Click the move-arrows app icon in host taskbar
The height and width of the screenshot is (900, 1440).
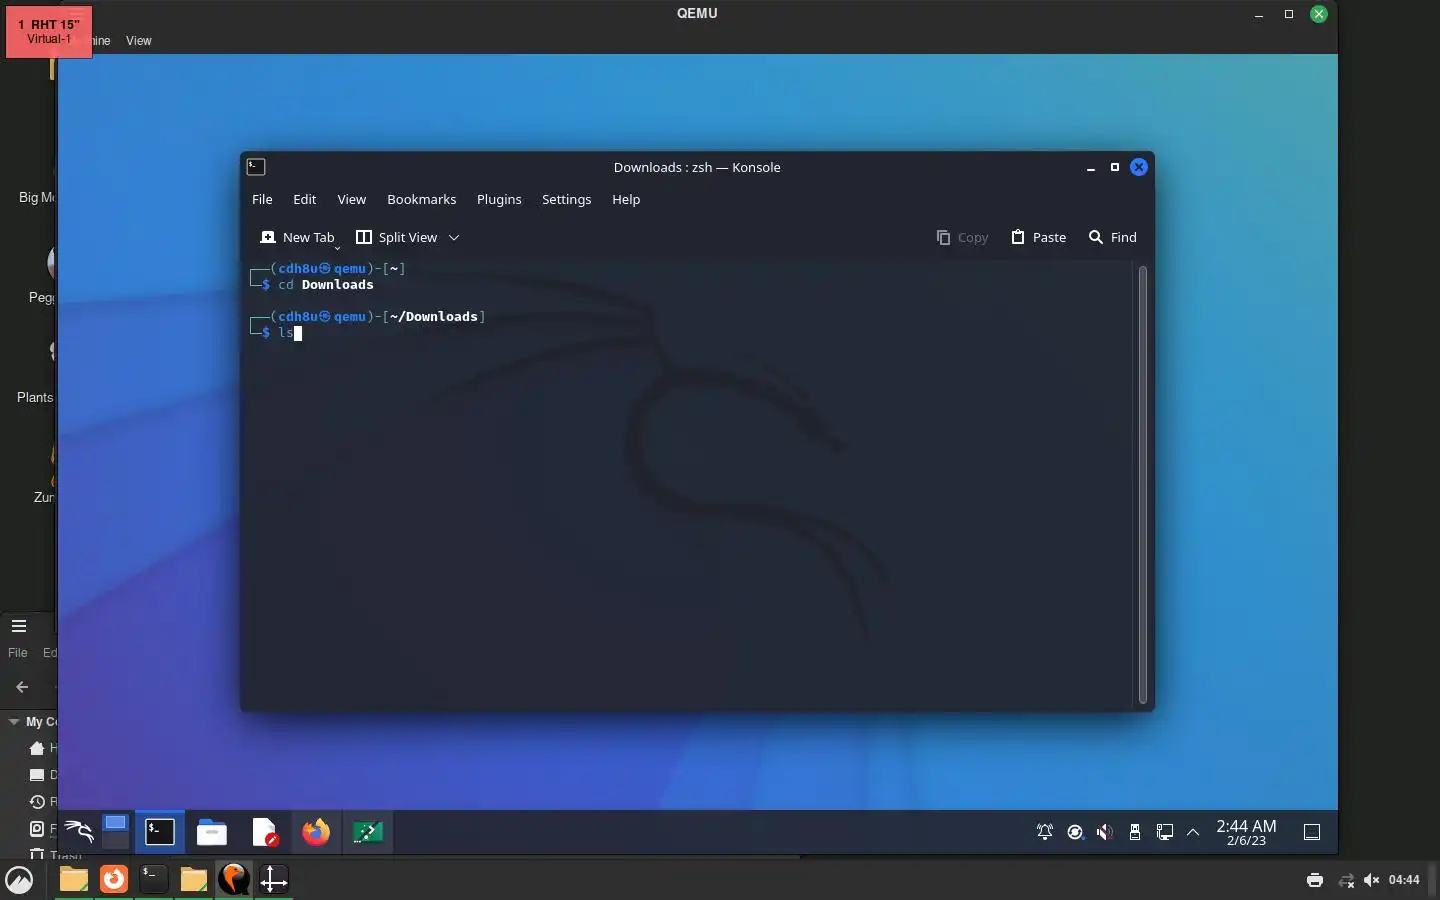click(x=273, y=879)
